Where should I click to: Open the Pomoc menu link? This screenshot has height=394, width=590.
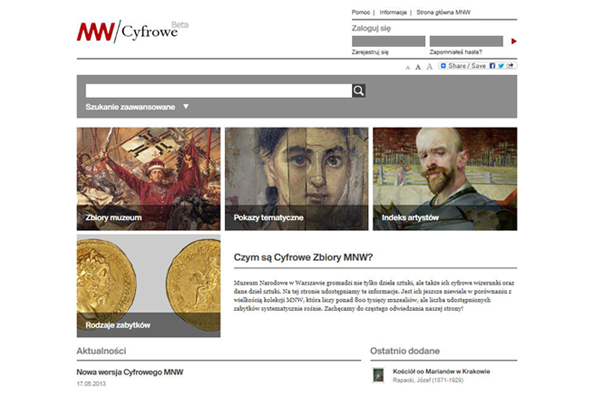[x=361, y=12]
